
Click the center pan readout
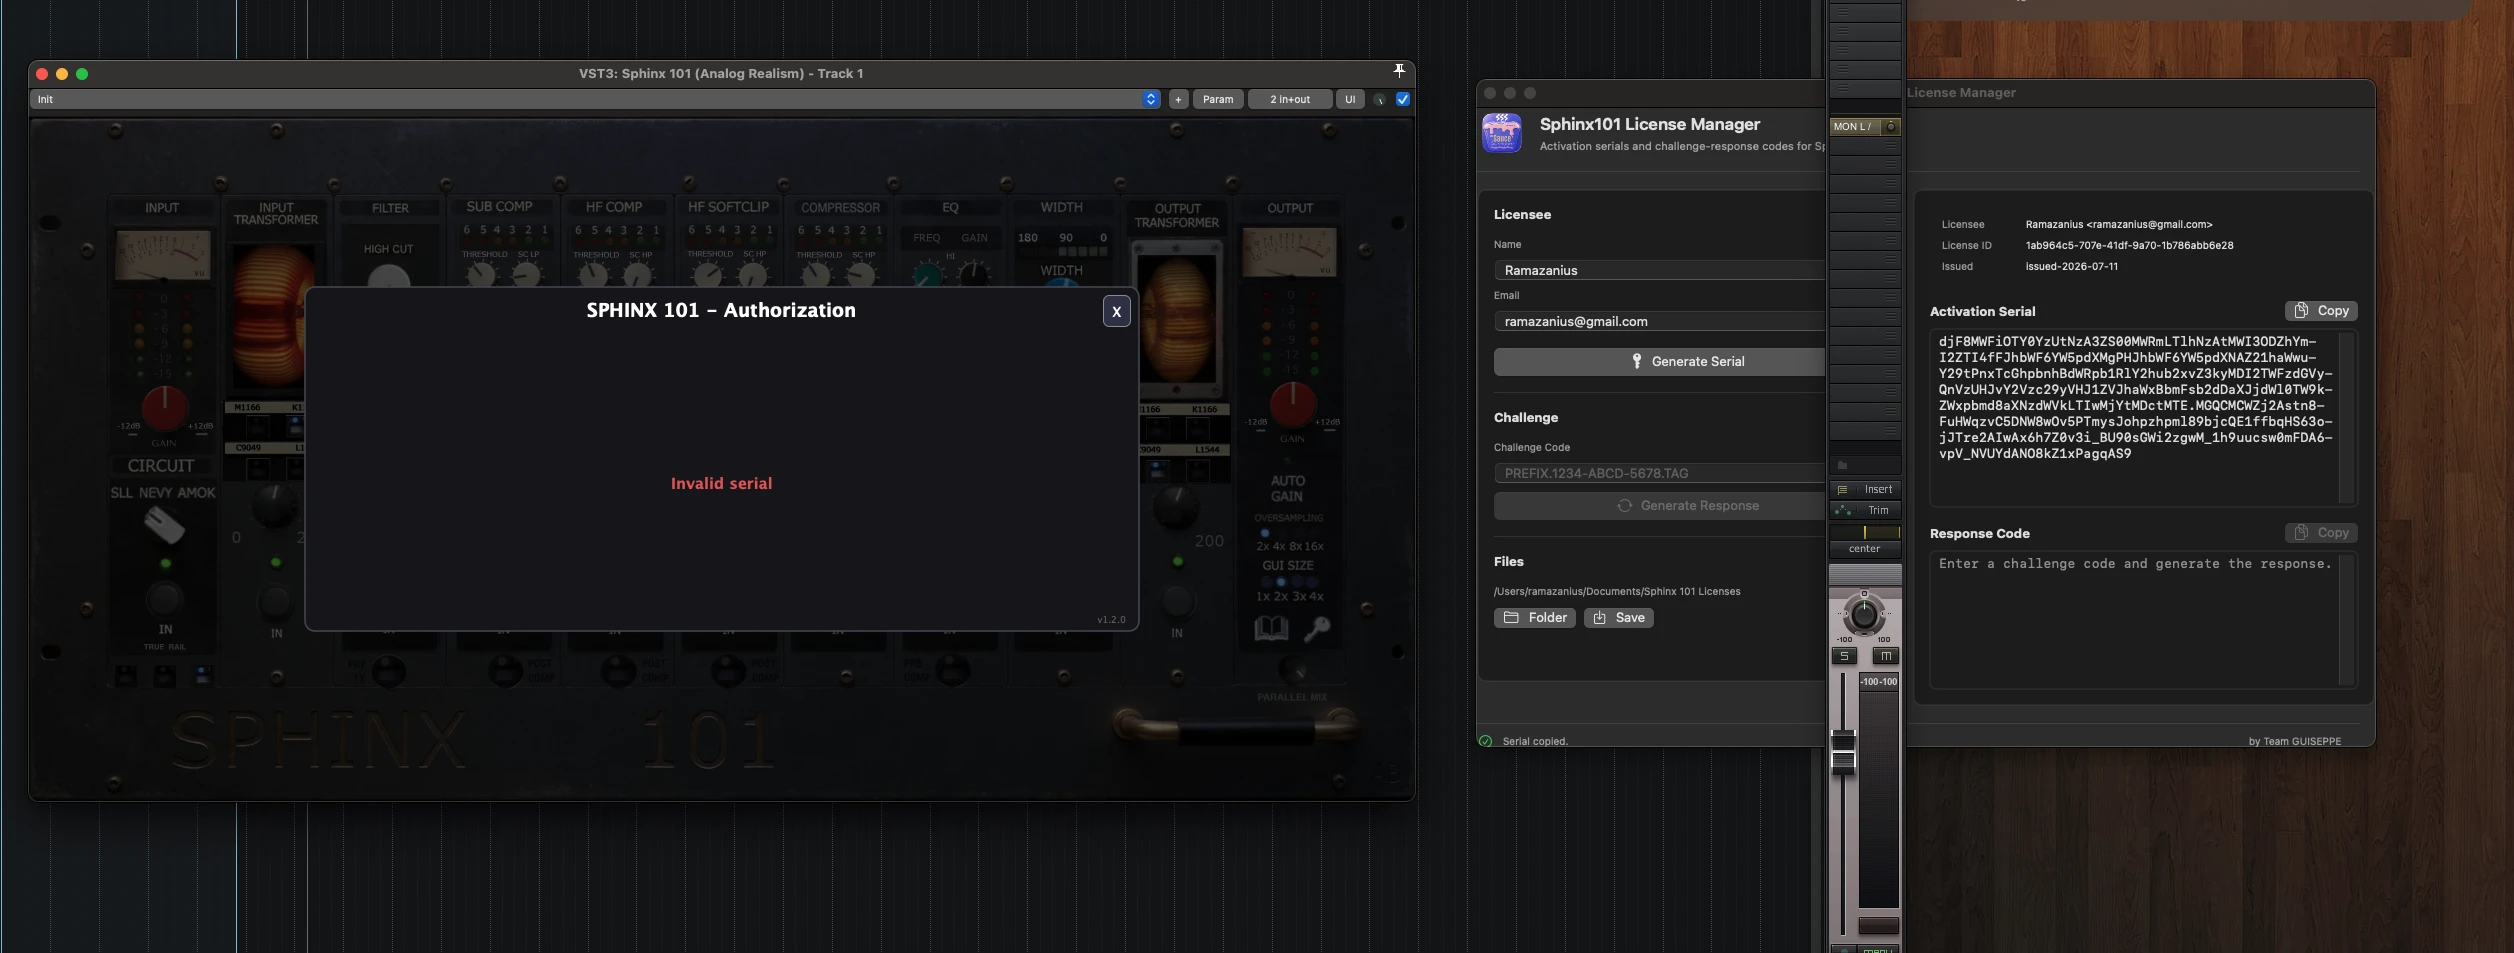1864,549
